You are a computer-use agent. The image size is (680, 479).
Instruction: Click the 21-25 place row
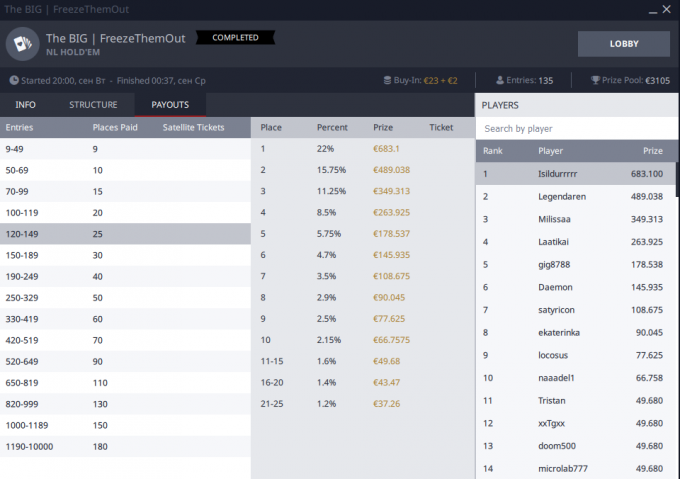click(x=363, y=404)
